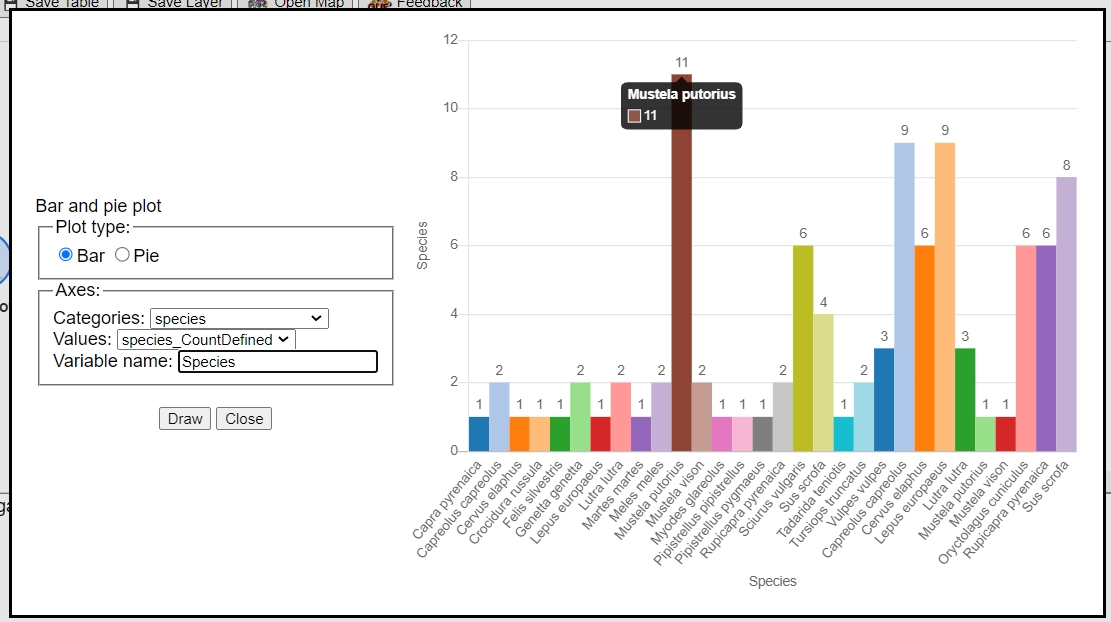
Task: Click the 'Capra pyrenaica' x-axis label
Action: 446,500
